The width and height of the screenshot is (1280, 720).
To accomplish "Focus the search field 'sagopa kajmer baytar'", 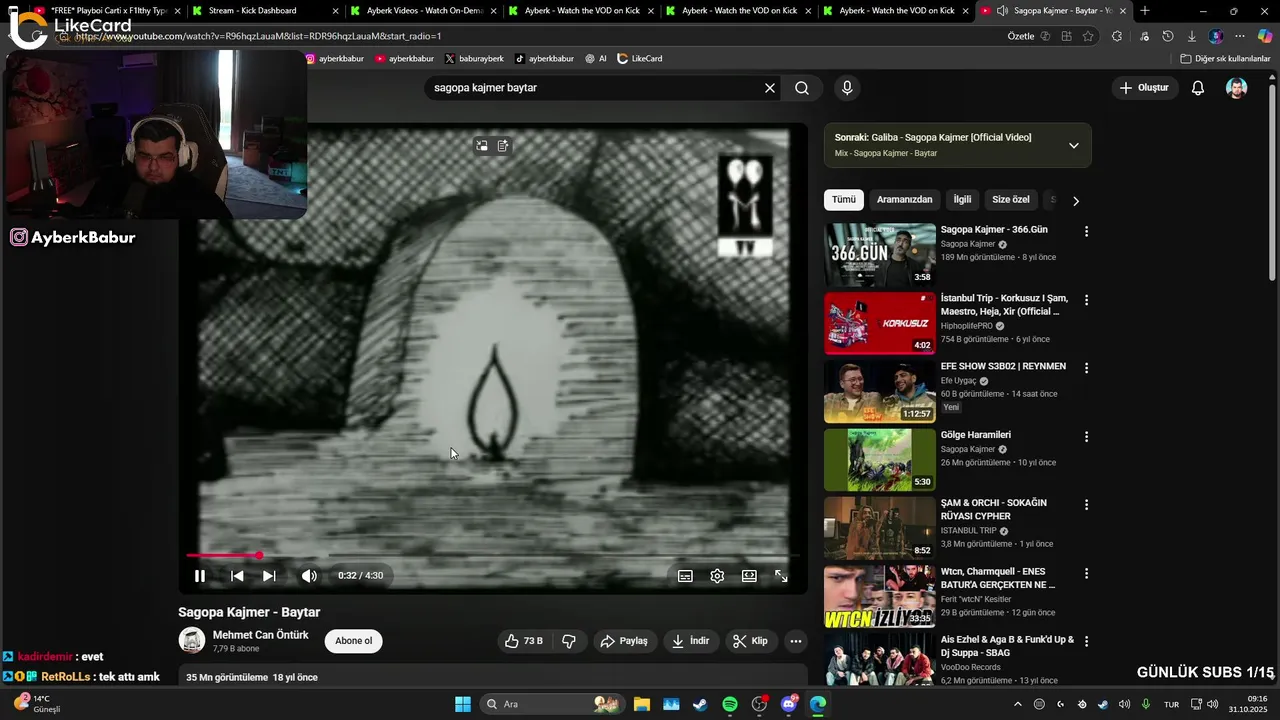I will point(595,88).
